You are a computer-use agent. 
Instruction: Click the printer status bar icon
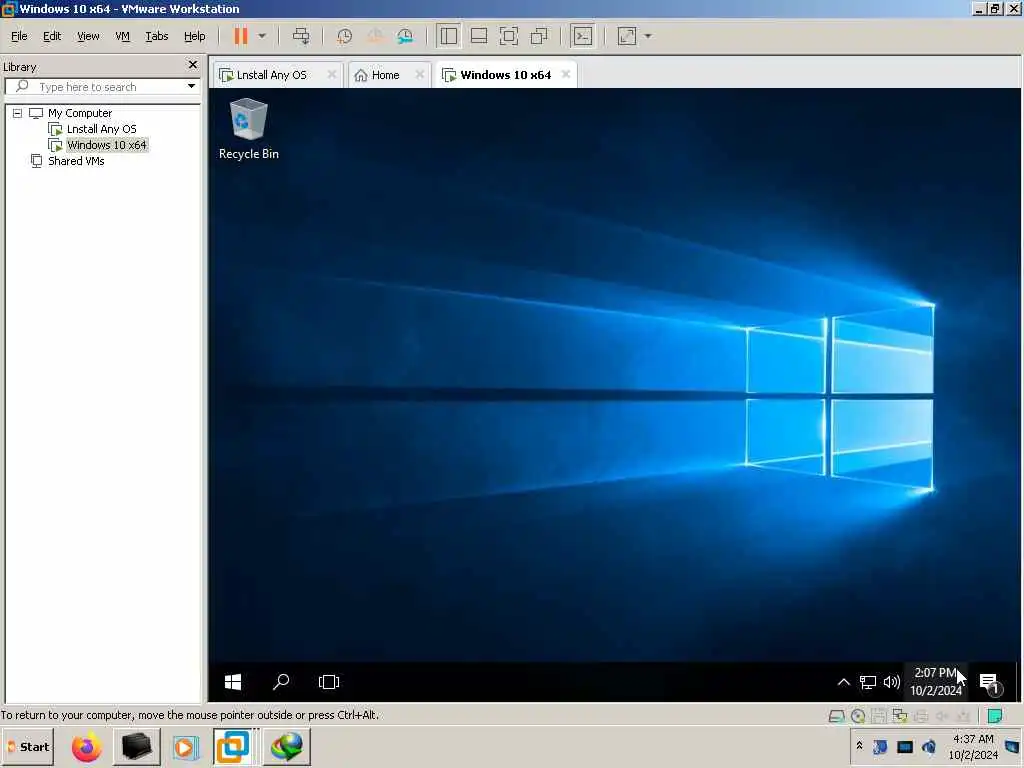click(921, 716)
